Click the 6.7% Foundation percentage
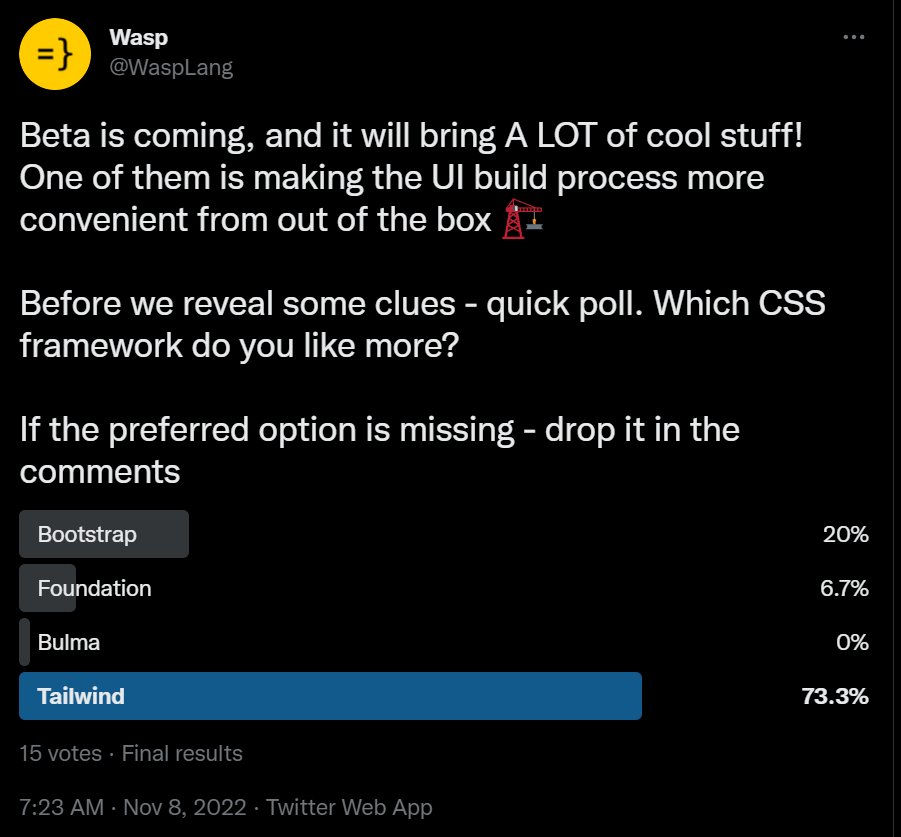The image size is (901, 837). [x=844, y=588]
